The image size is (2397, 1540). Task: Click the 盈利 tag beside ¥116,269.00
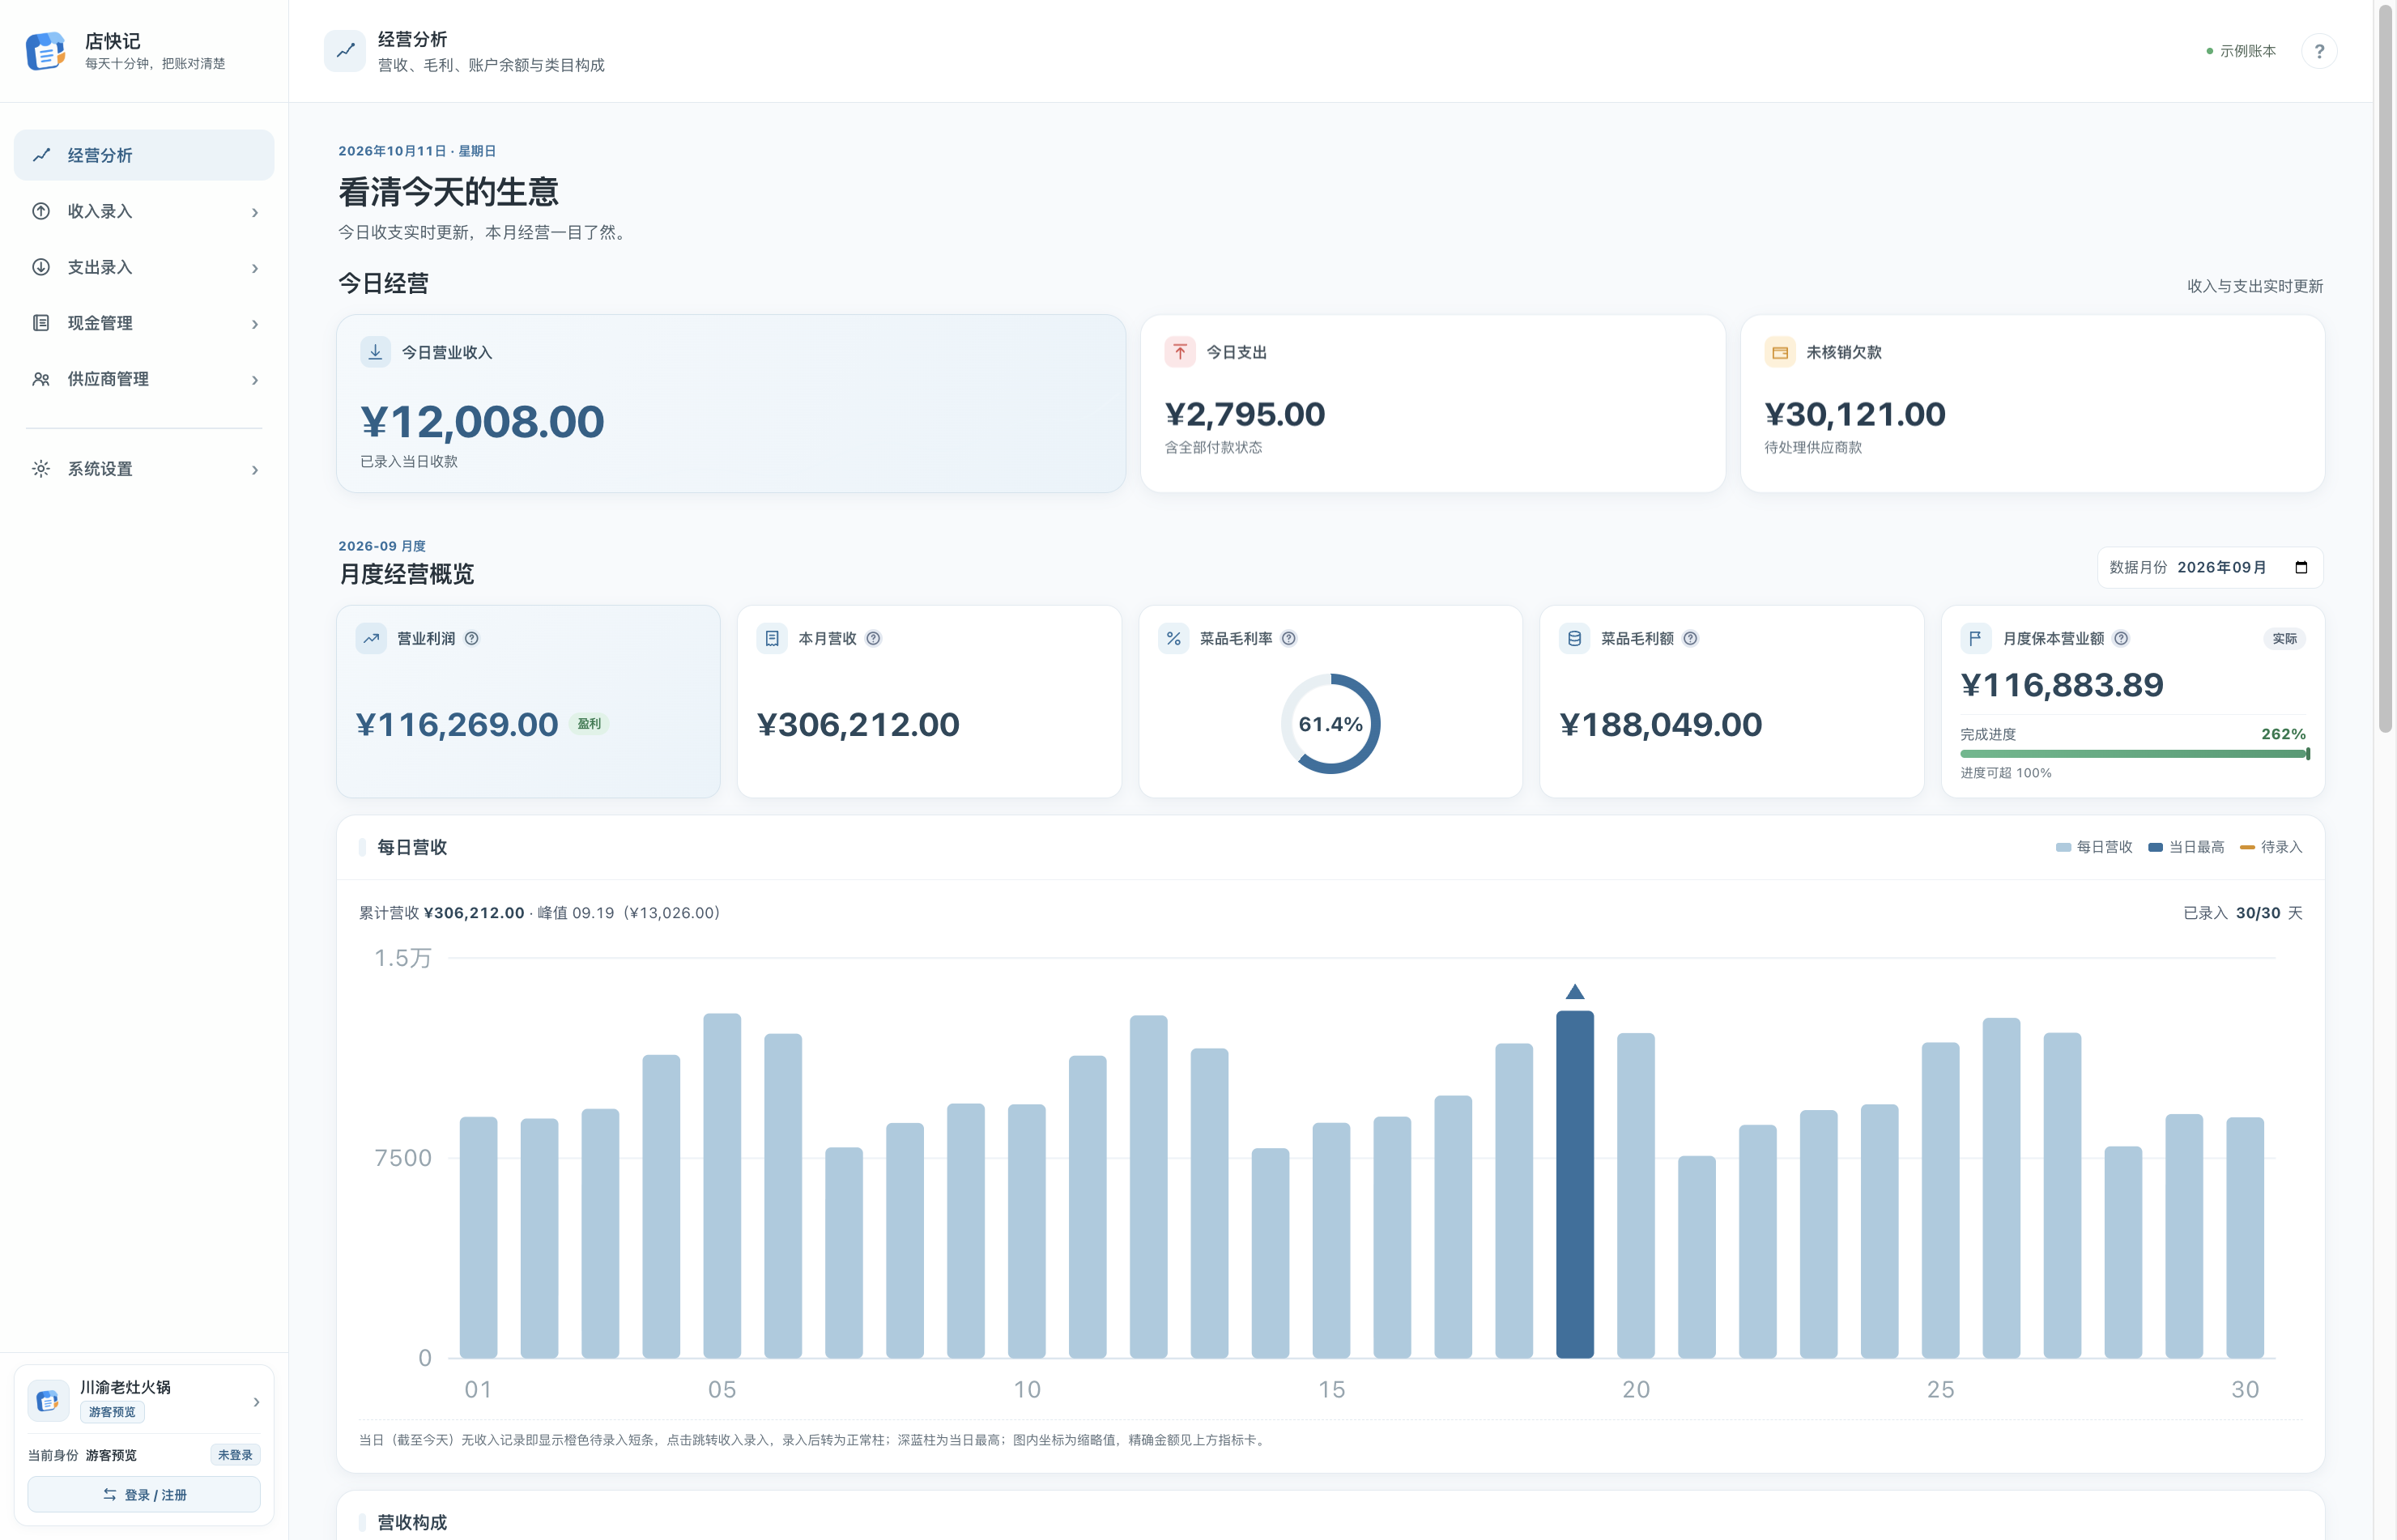(x=589, y=723)
